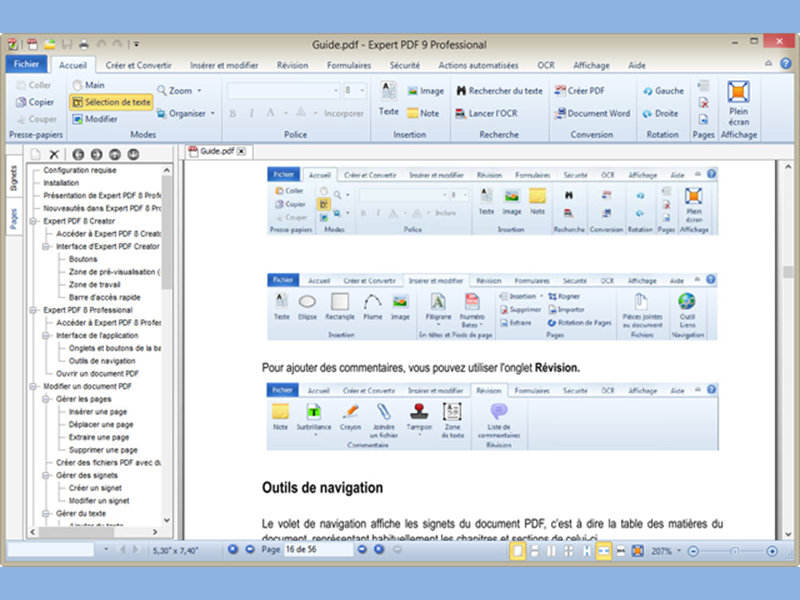Go to the first page button
The height and width of the screenshot is (600, 800).
[233, 549]
